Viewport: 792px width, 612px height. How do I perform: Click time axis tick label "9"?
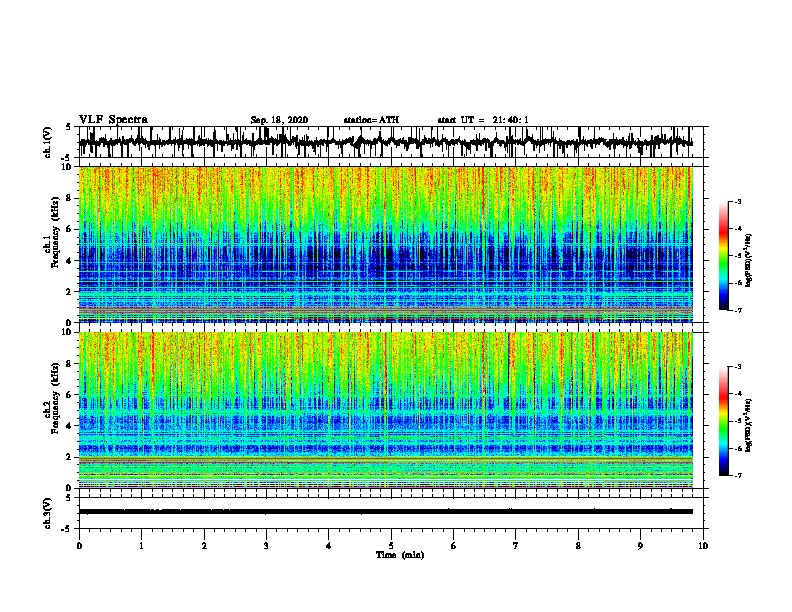click(x=640, y=546)
